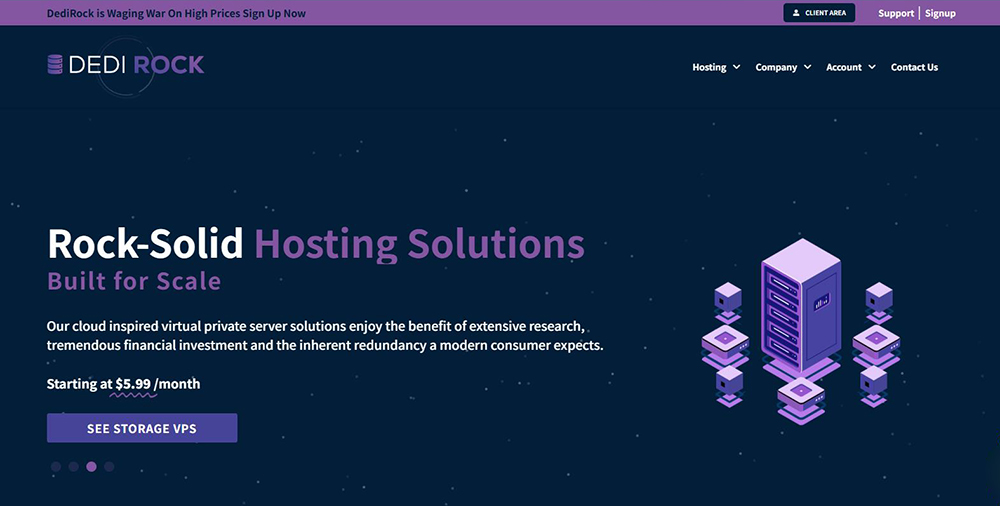Click the small cube at the illustration's top-left

point(728,295)
